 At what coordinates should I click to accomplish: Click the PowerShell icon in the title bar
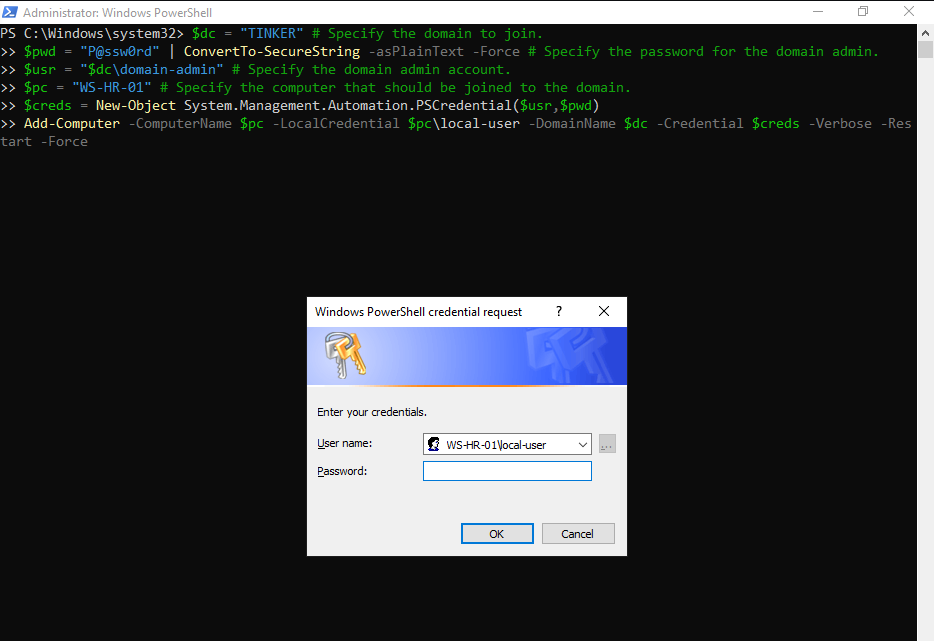point(10,12)
